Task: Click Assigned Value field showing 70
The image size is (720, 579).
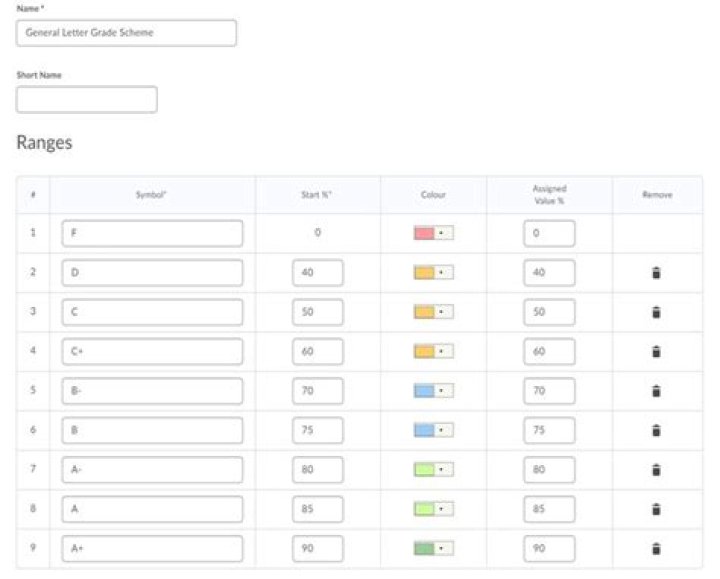Action: (549, 391)
